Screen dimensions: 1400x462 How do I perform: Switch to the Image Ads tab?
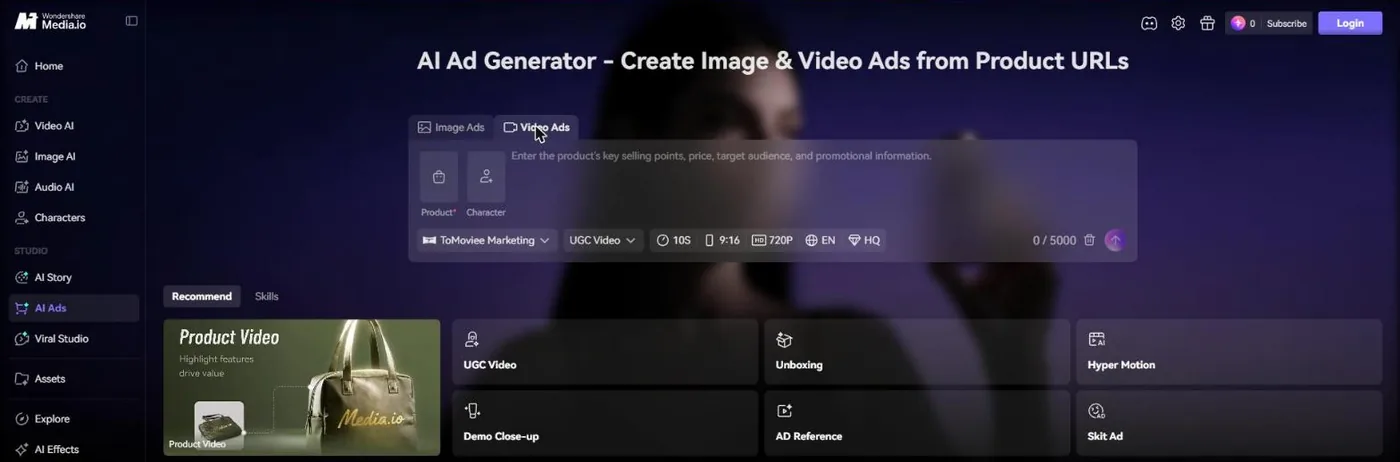451,127
